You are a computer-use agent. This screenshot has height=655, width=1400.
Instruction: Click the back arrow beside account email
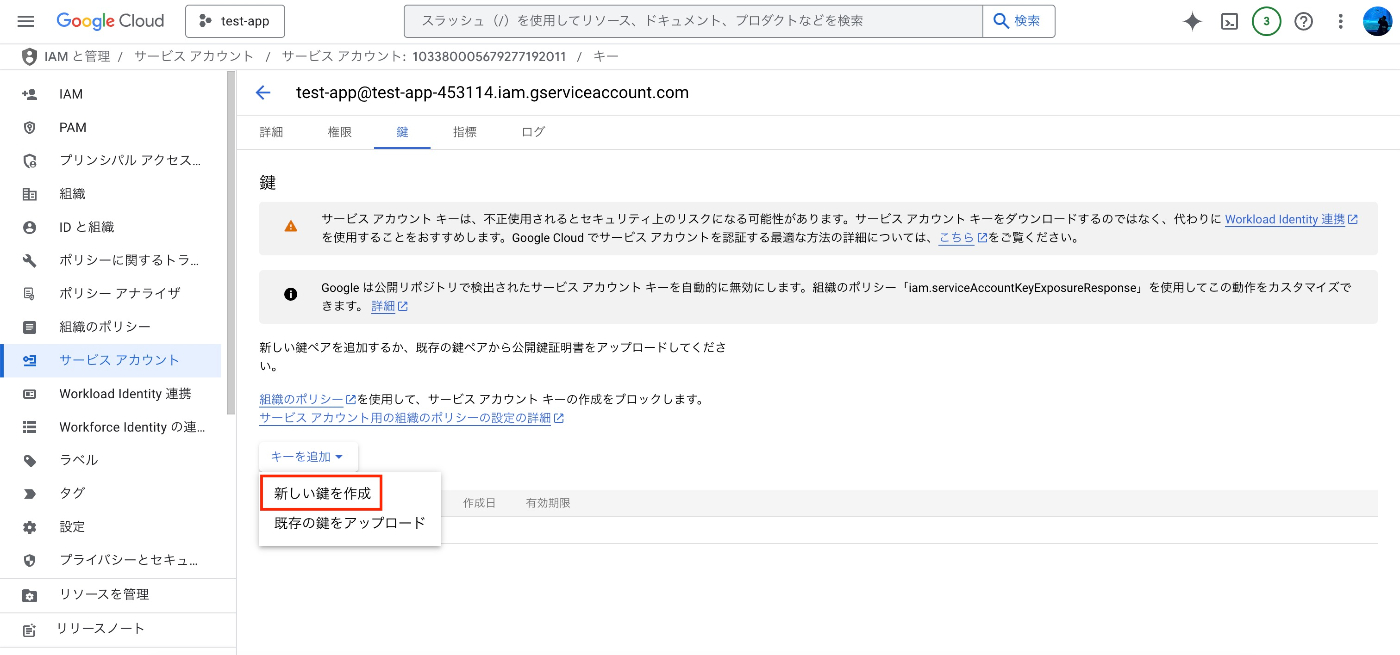click(263, 93)
